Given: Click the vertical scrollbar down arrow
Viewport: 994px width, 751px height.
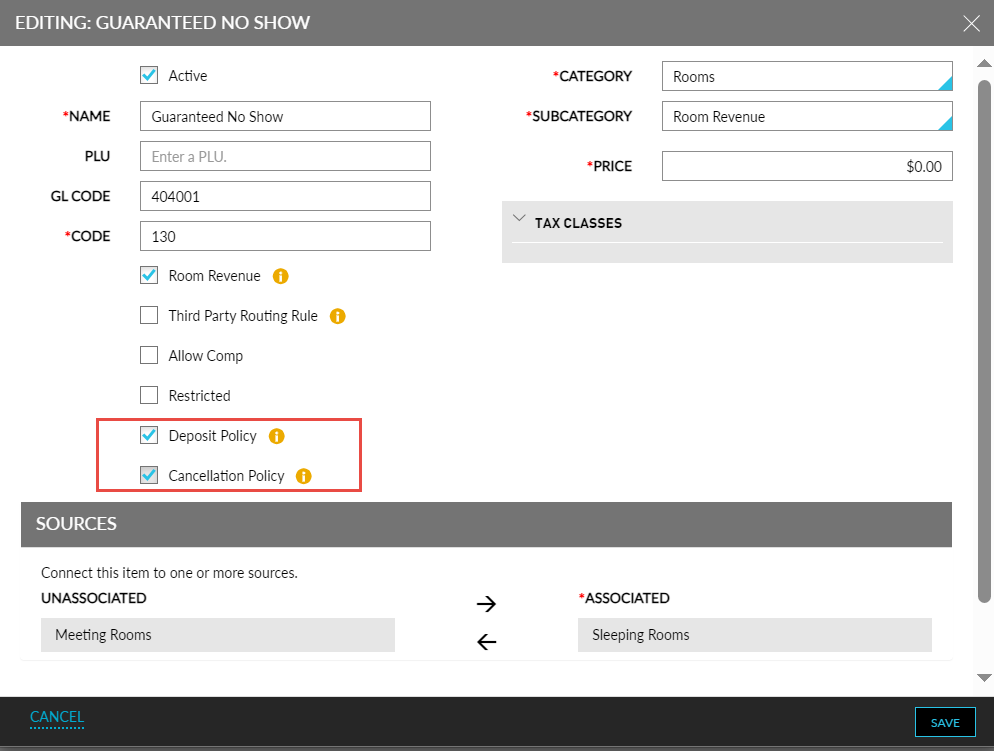Looking at the screenshot, I should 984,677.
